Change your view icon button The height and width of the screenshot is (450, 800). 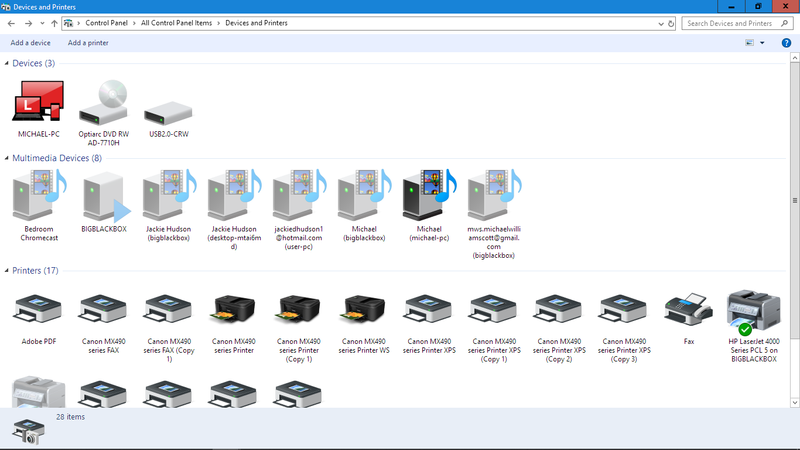tap(749, 43)
